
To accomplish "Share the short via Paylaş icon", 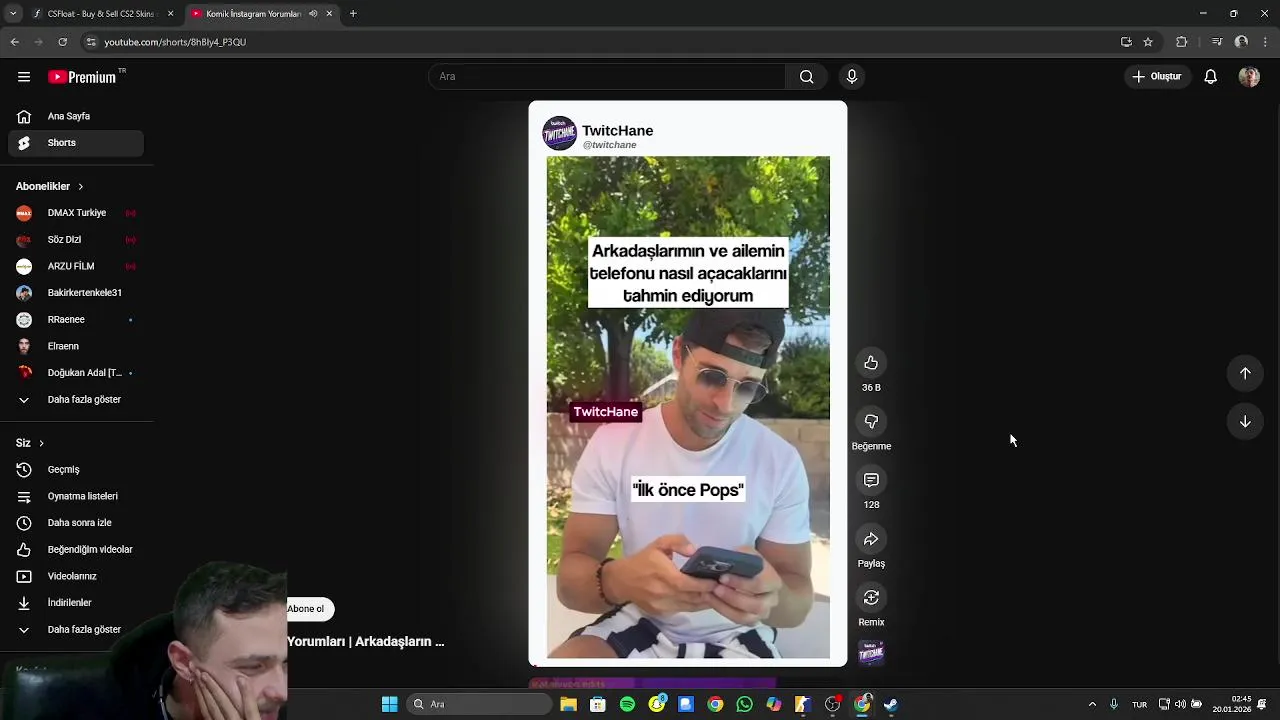I will click(871, 539).
